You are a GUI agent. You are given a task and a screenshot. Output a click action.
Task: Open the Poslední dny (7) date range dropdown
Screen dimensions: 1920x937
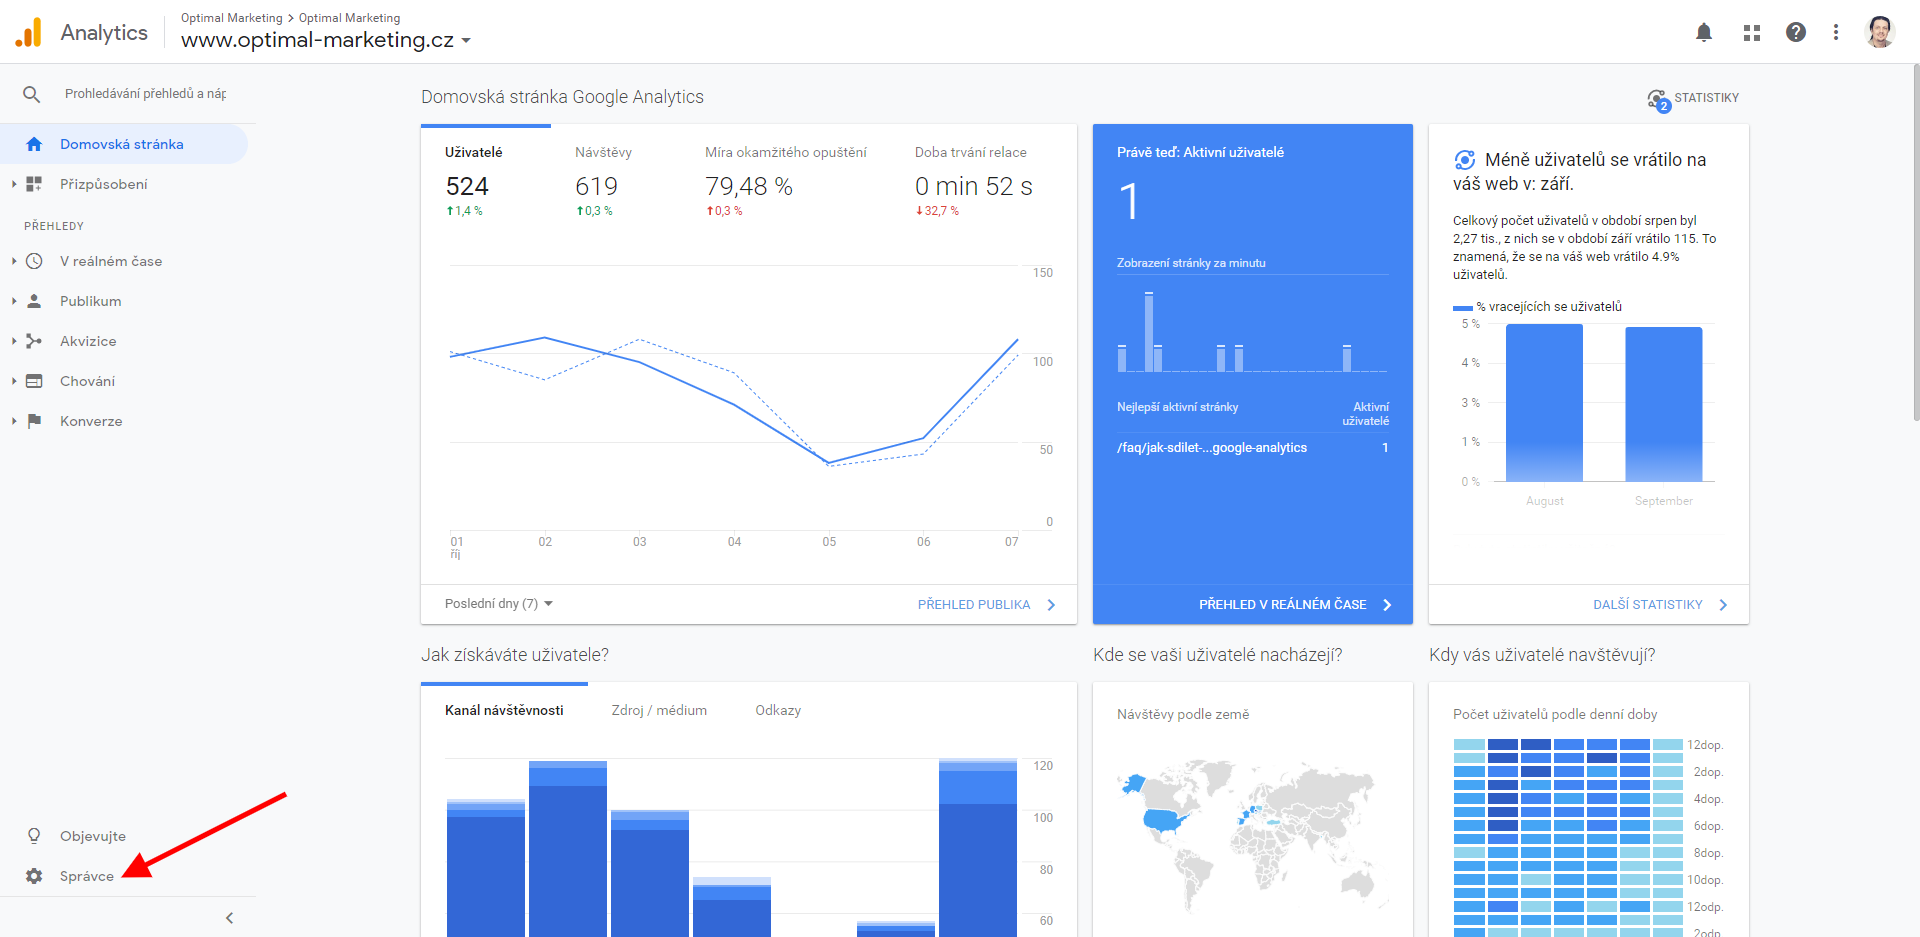pyautogui.click(x=499, y=604)
